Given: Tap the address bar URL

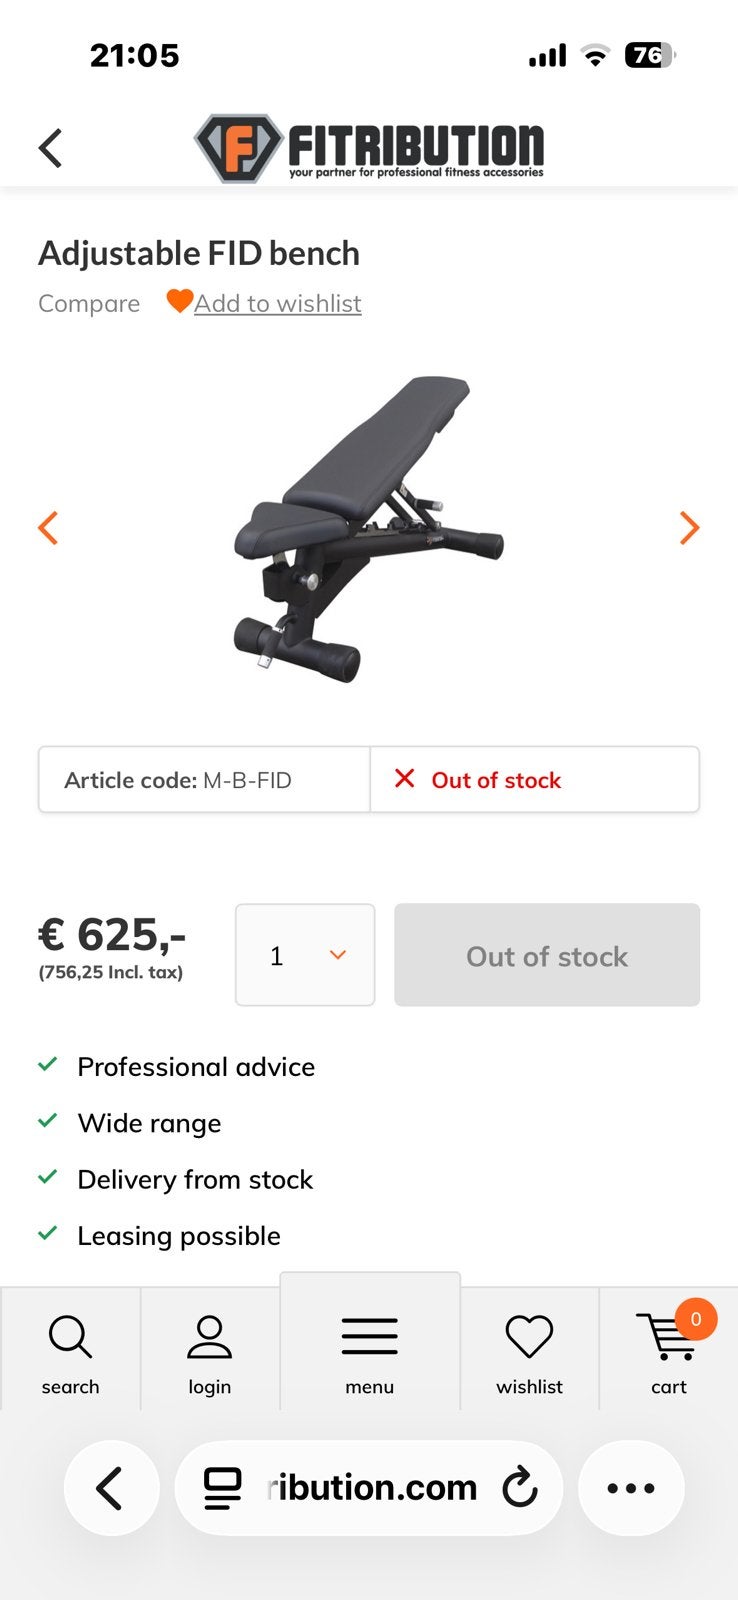Looking at the screenshot, I should 372,1488.
